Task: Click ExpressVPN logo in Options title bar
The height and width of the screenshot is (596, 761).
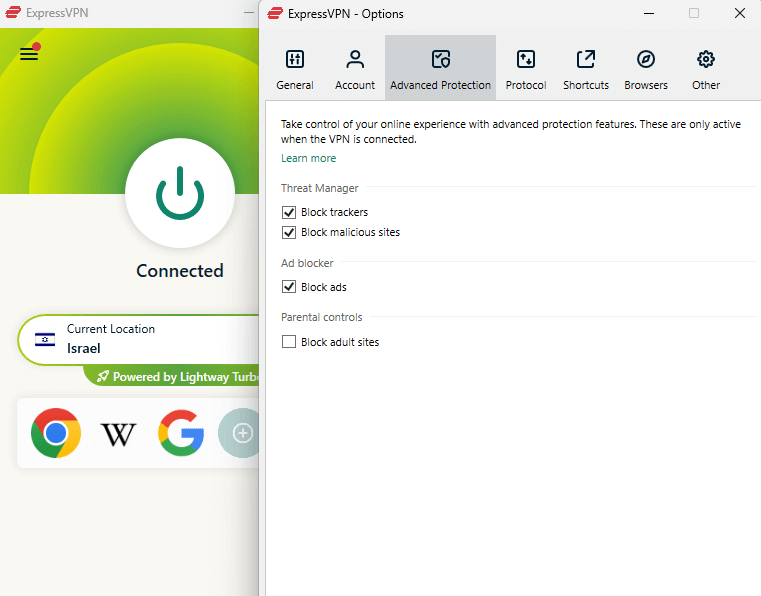Action: tap(275, 14)
